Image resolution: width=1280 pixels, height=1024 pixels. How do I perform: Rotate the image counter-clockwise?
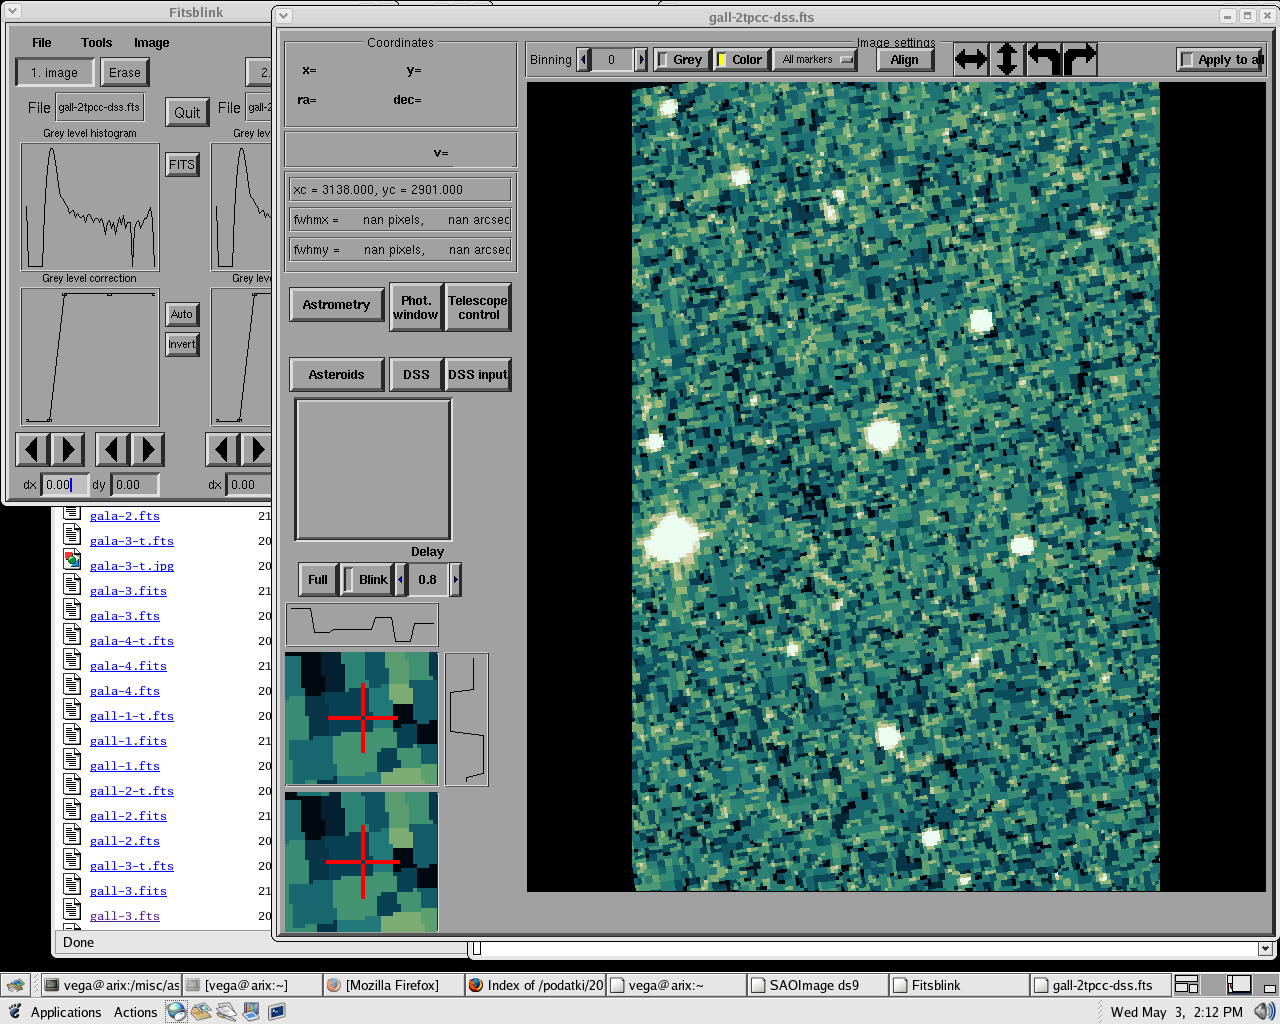tap(1043, 60)
